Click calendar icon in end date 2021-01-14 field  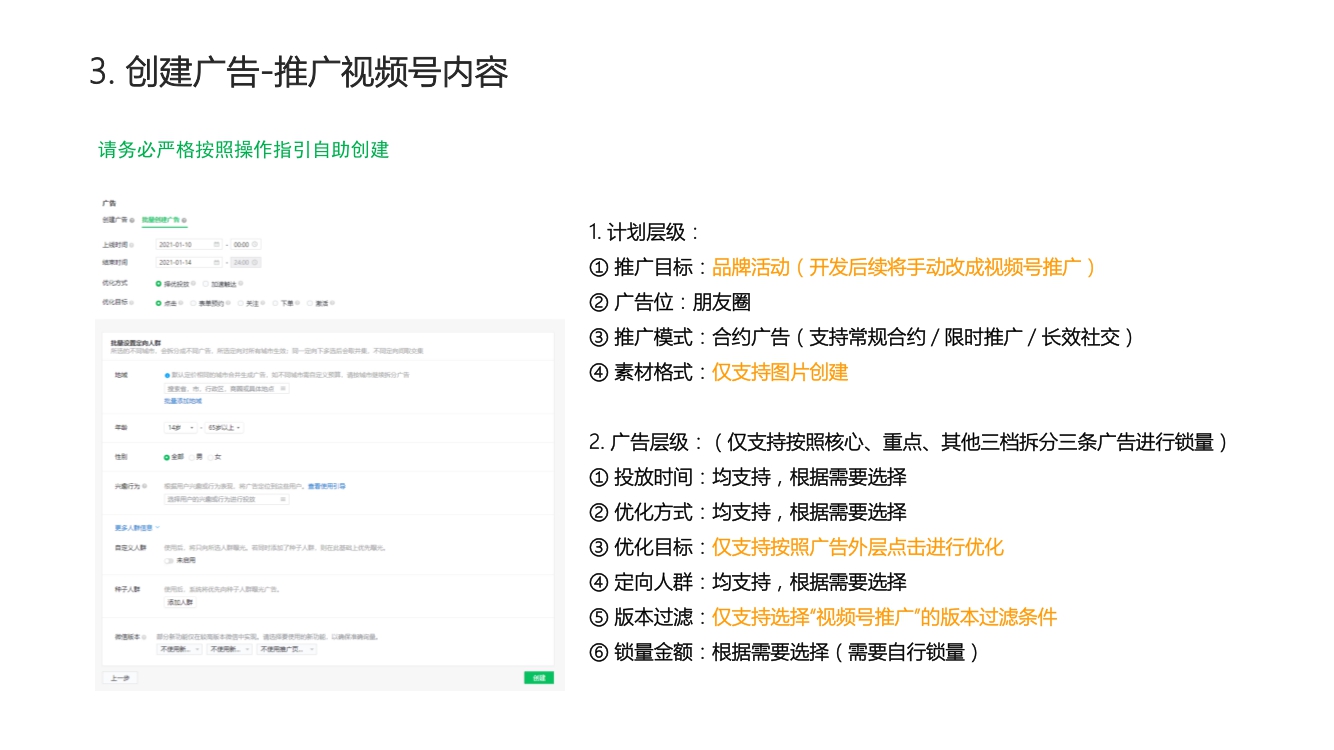[x=216, y=262]
